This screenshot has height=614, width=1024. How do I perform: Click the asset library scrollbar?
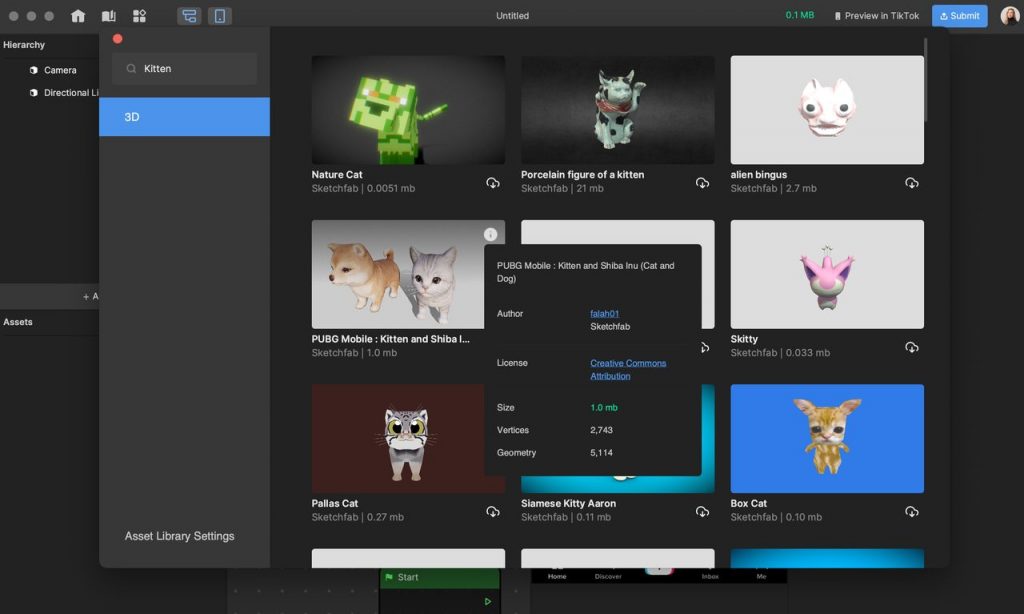point(925,80)
